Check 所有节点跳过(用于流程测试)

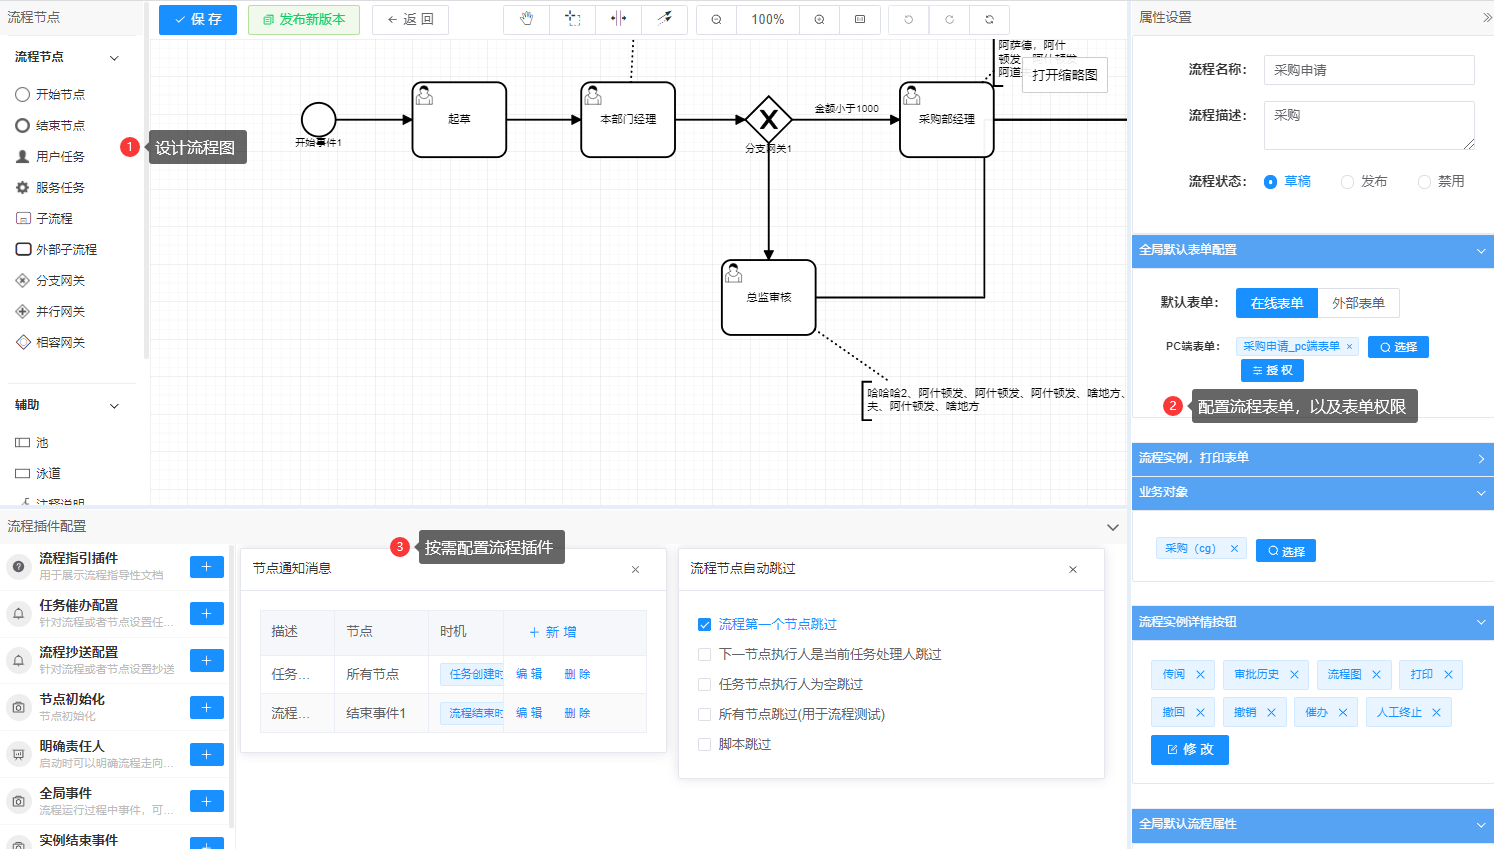click(704, 715)
